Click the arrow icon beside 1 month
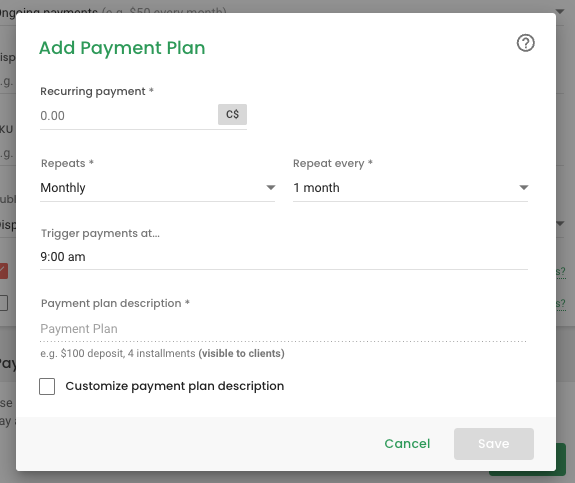This screenshot has width=575, height=483. [x=524, y=188]
